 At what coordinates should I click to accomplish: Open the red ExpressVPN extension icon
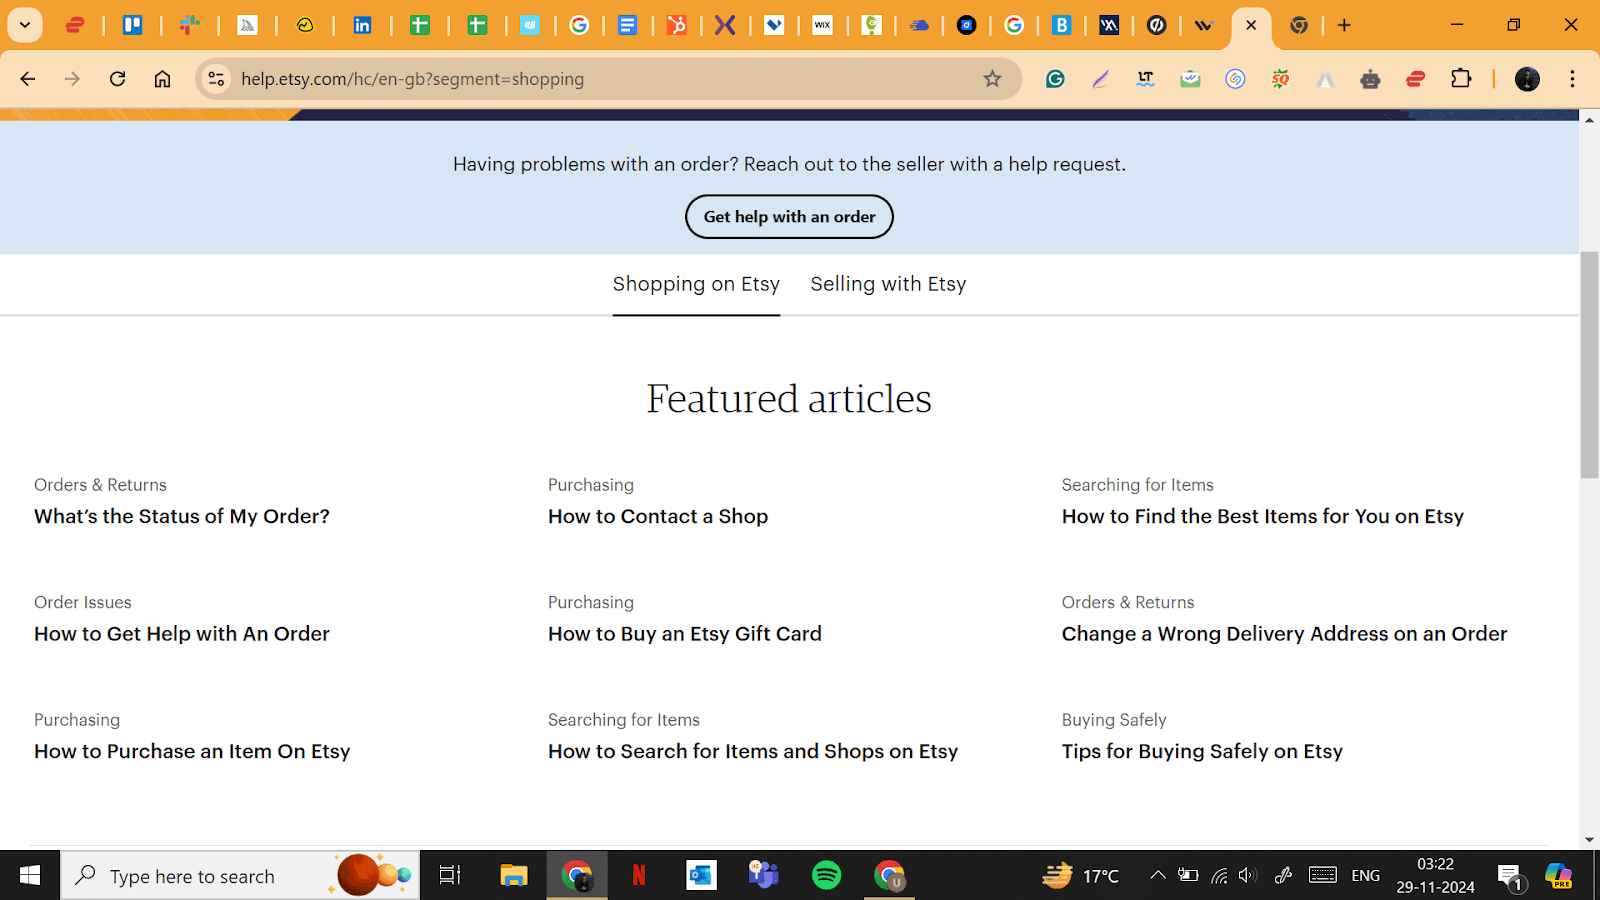pos(1415,79)
